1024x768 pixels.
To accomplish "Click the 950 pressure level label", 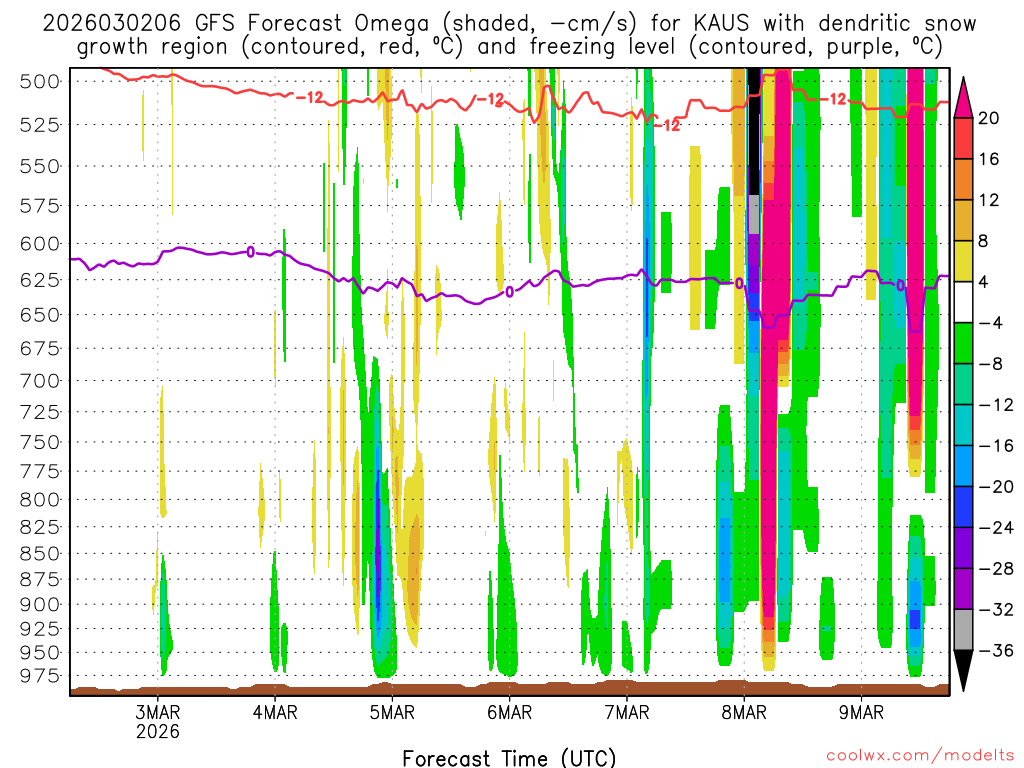I will pos(39,652).
